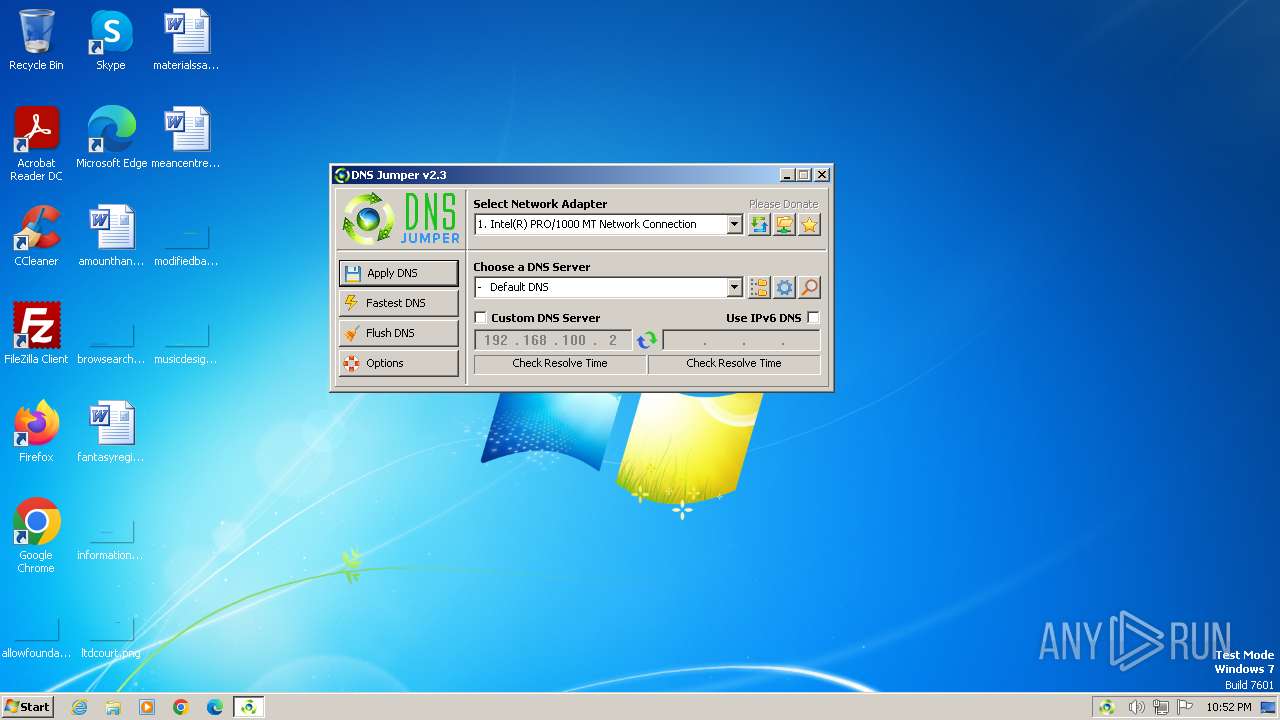
Task: Click the first DNS IP field 192.168.100.2
Action: click(x=553, y=340)
